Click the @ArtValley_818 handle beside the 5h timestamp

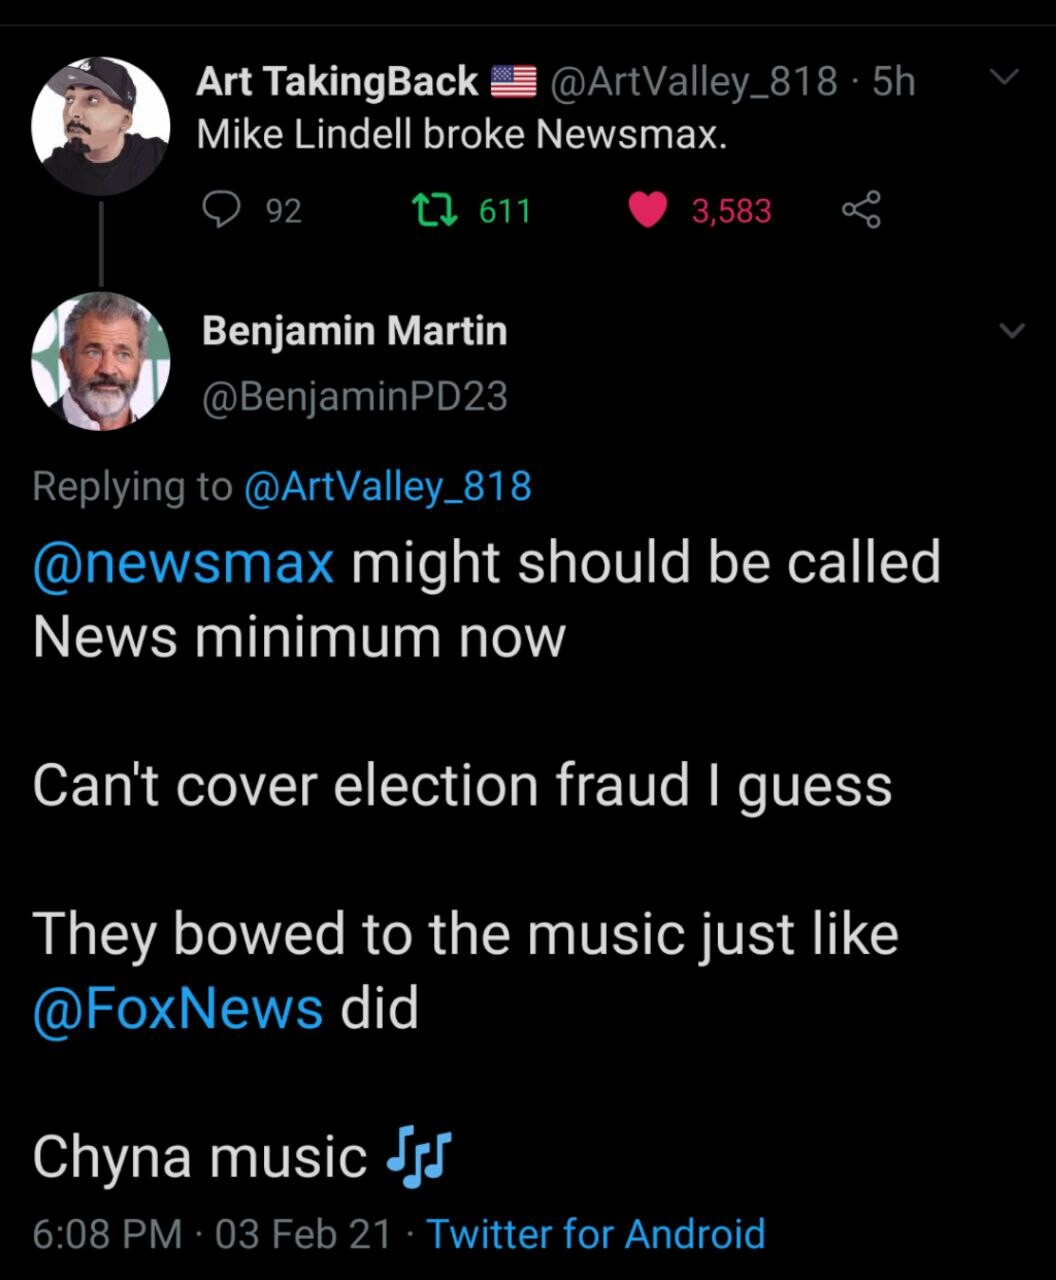pyautogui.click(x=694, y=82)
